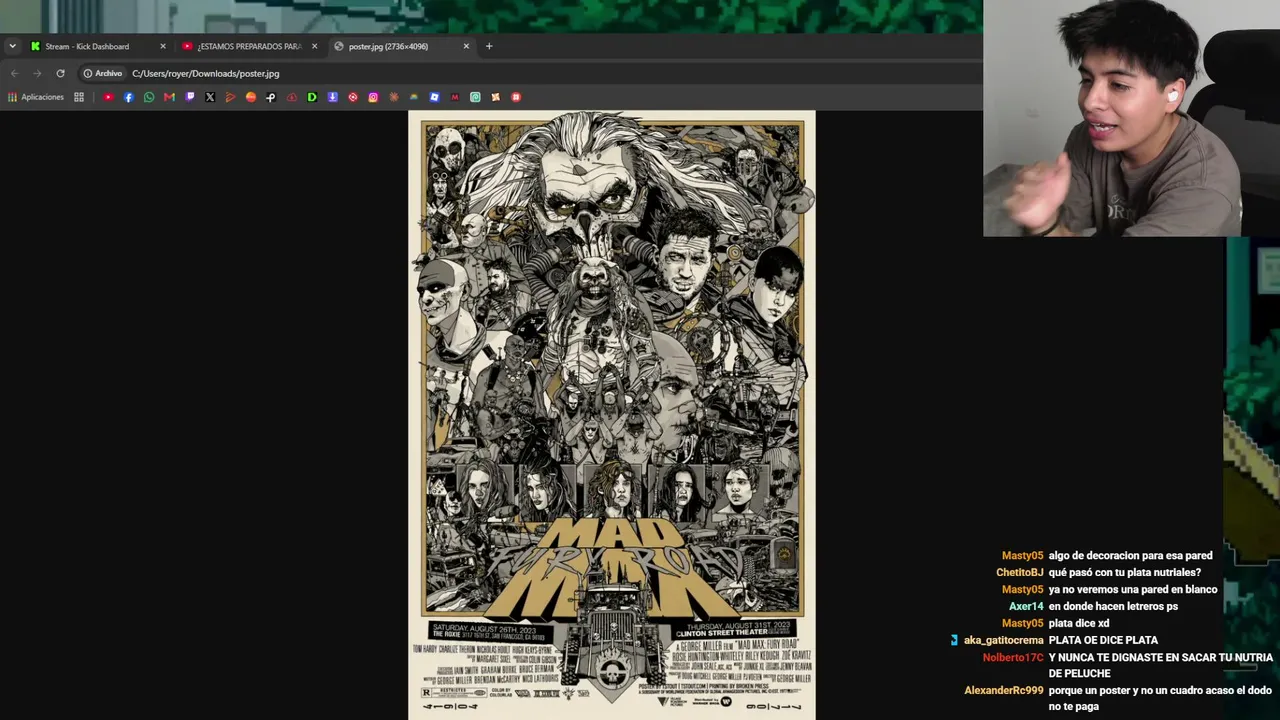Viewport: 1280px width, 720px height.
Task: Click the streamer webcam overlay
Action: click(x=1131, y=118)
